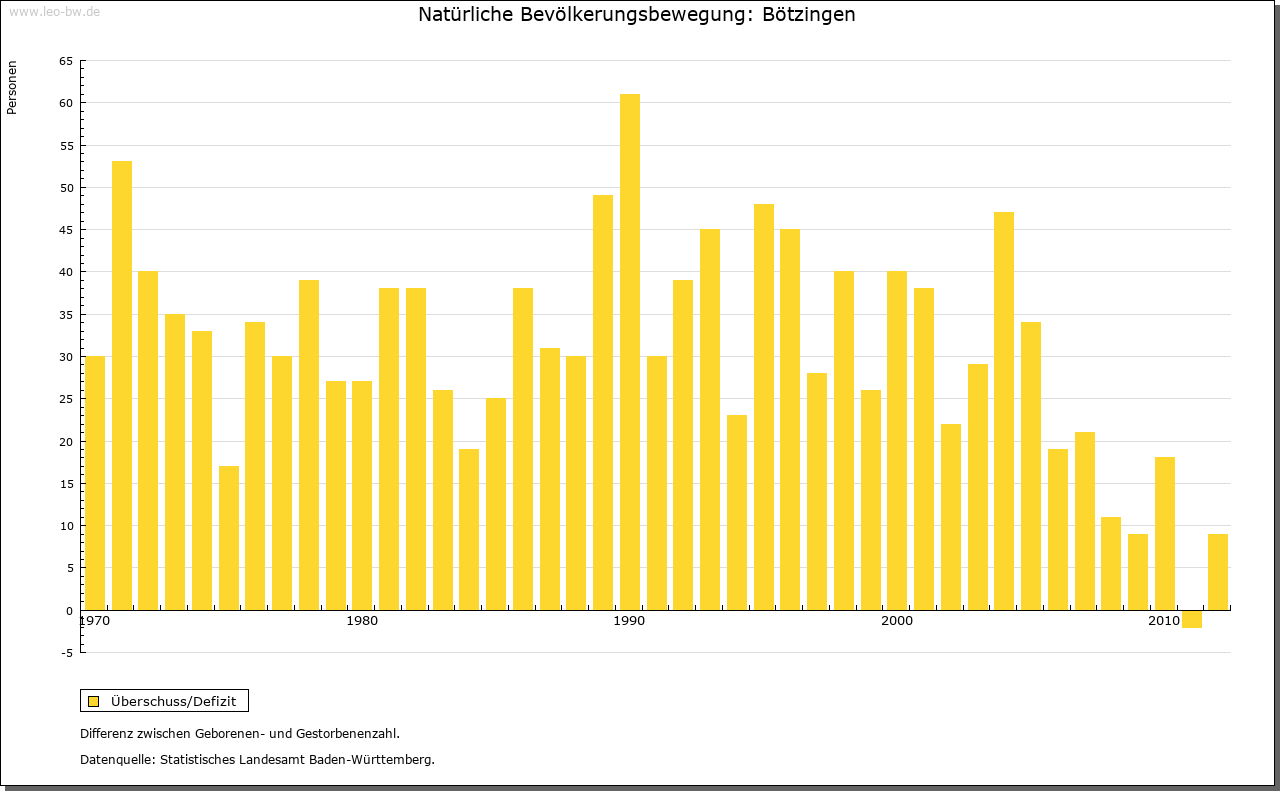Click the 2010 x-axis label

point(1164,621)
